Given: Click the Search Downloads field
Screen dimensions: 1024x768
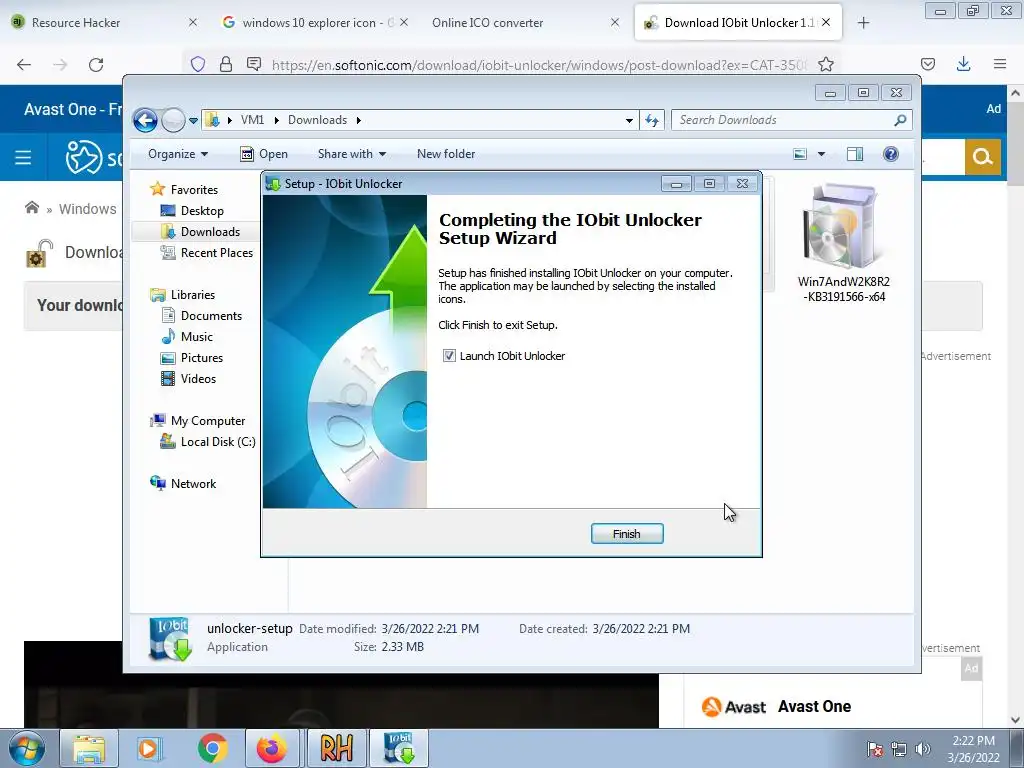Looking at the screenshot, I should coord(784,120).
